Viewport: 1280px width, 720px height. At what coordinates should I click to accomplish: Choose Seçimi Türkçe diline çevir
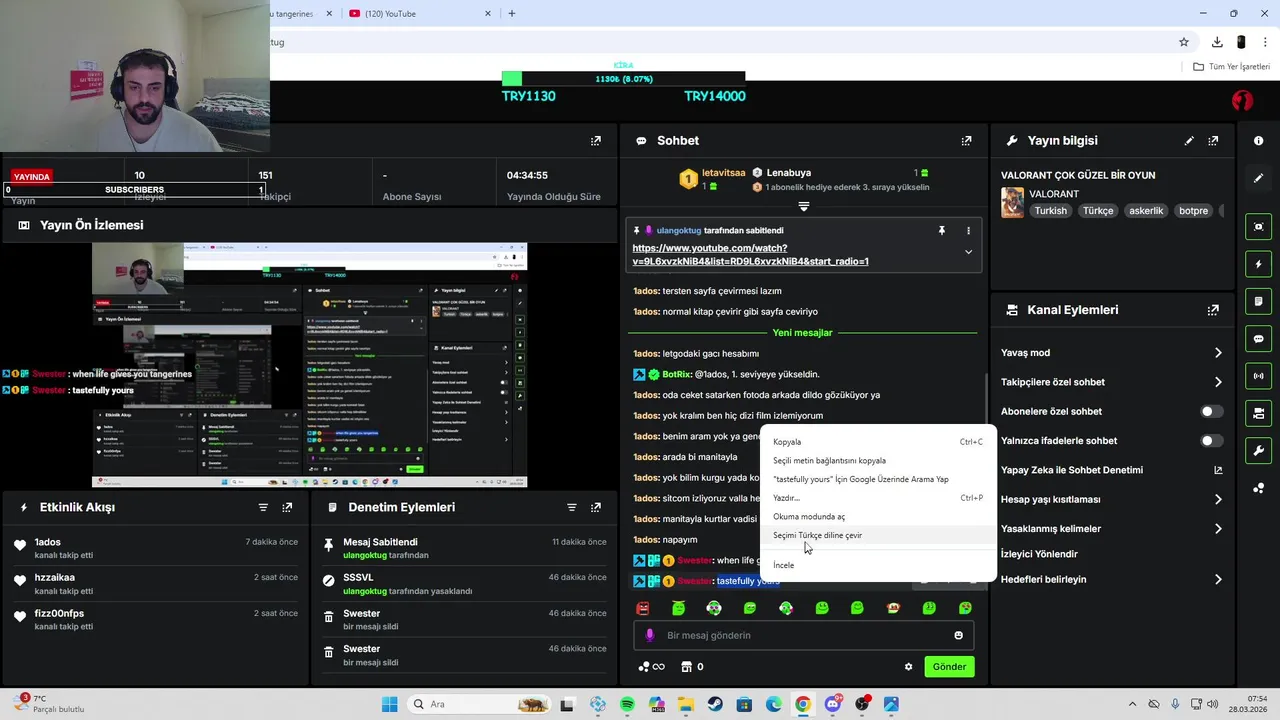pos(878,535)
